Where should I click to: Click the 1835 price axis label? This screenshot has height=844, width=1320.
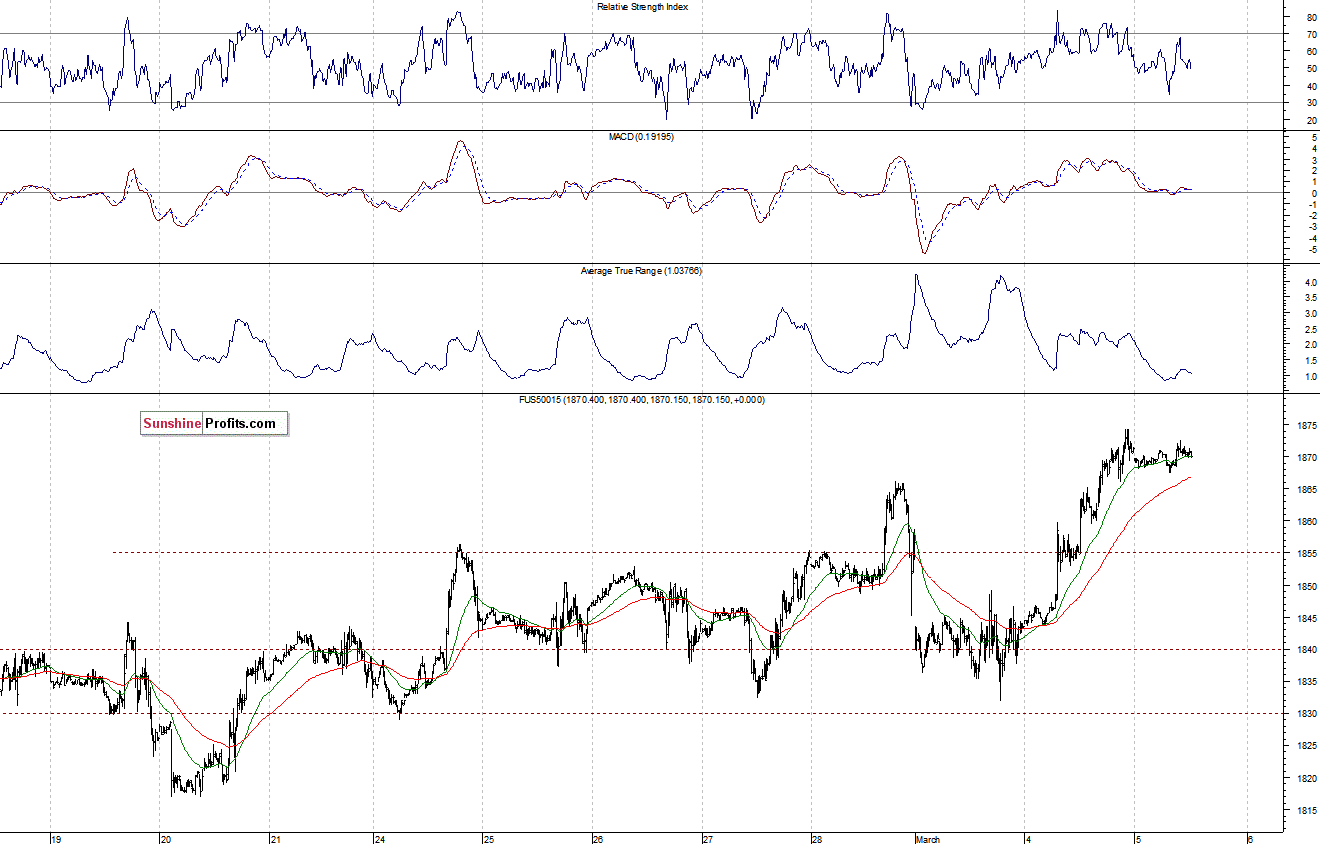coord(1307,682)
